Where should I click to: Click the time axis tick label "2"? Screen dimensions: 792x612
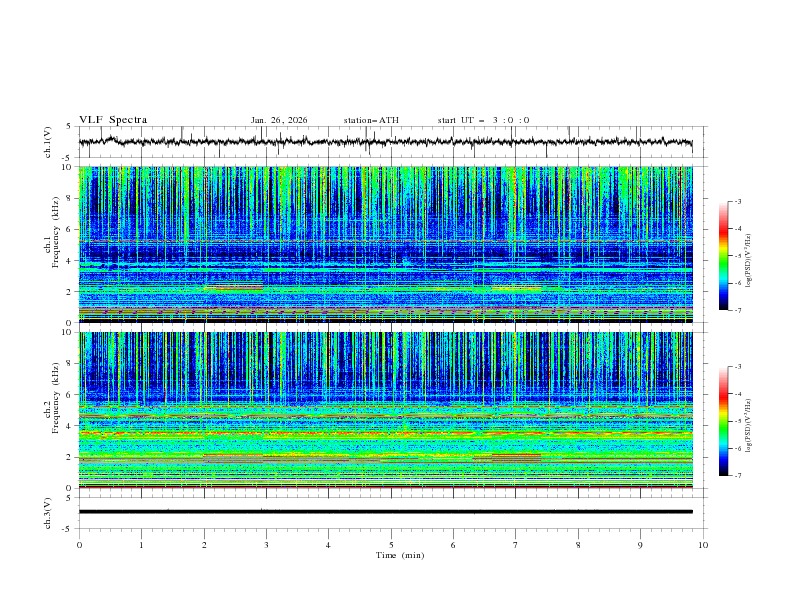coord(204,545)
